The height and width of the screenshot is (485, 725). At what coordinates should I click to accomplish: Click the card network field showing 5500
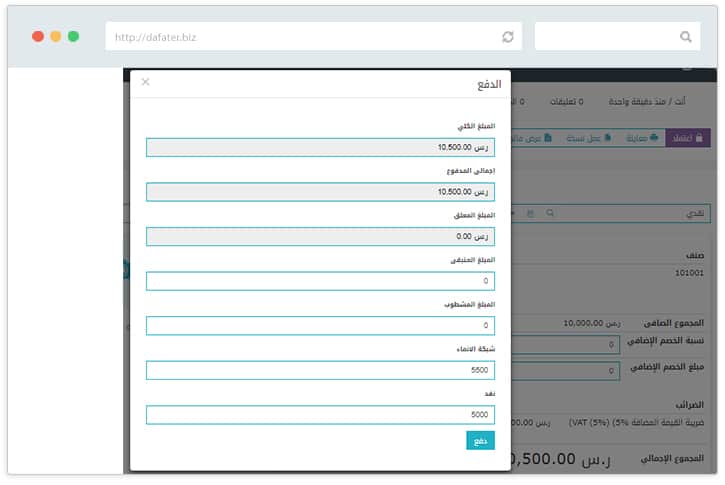[320, 370]
